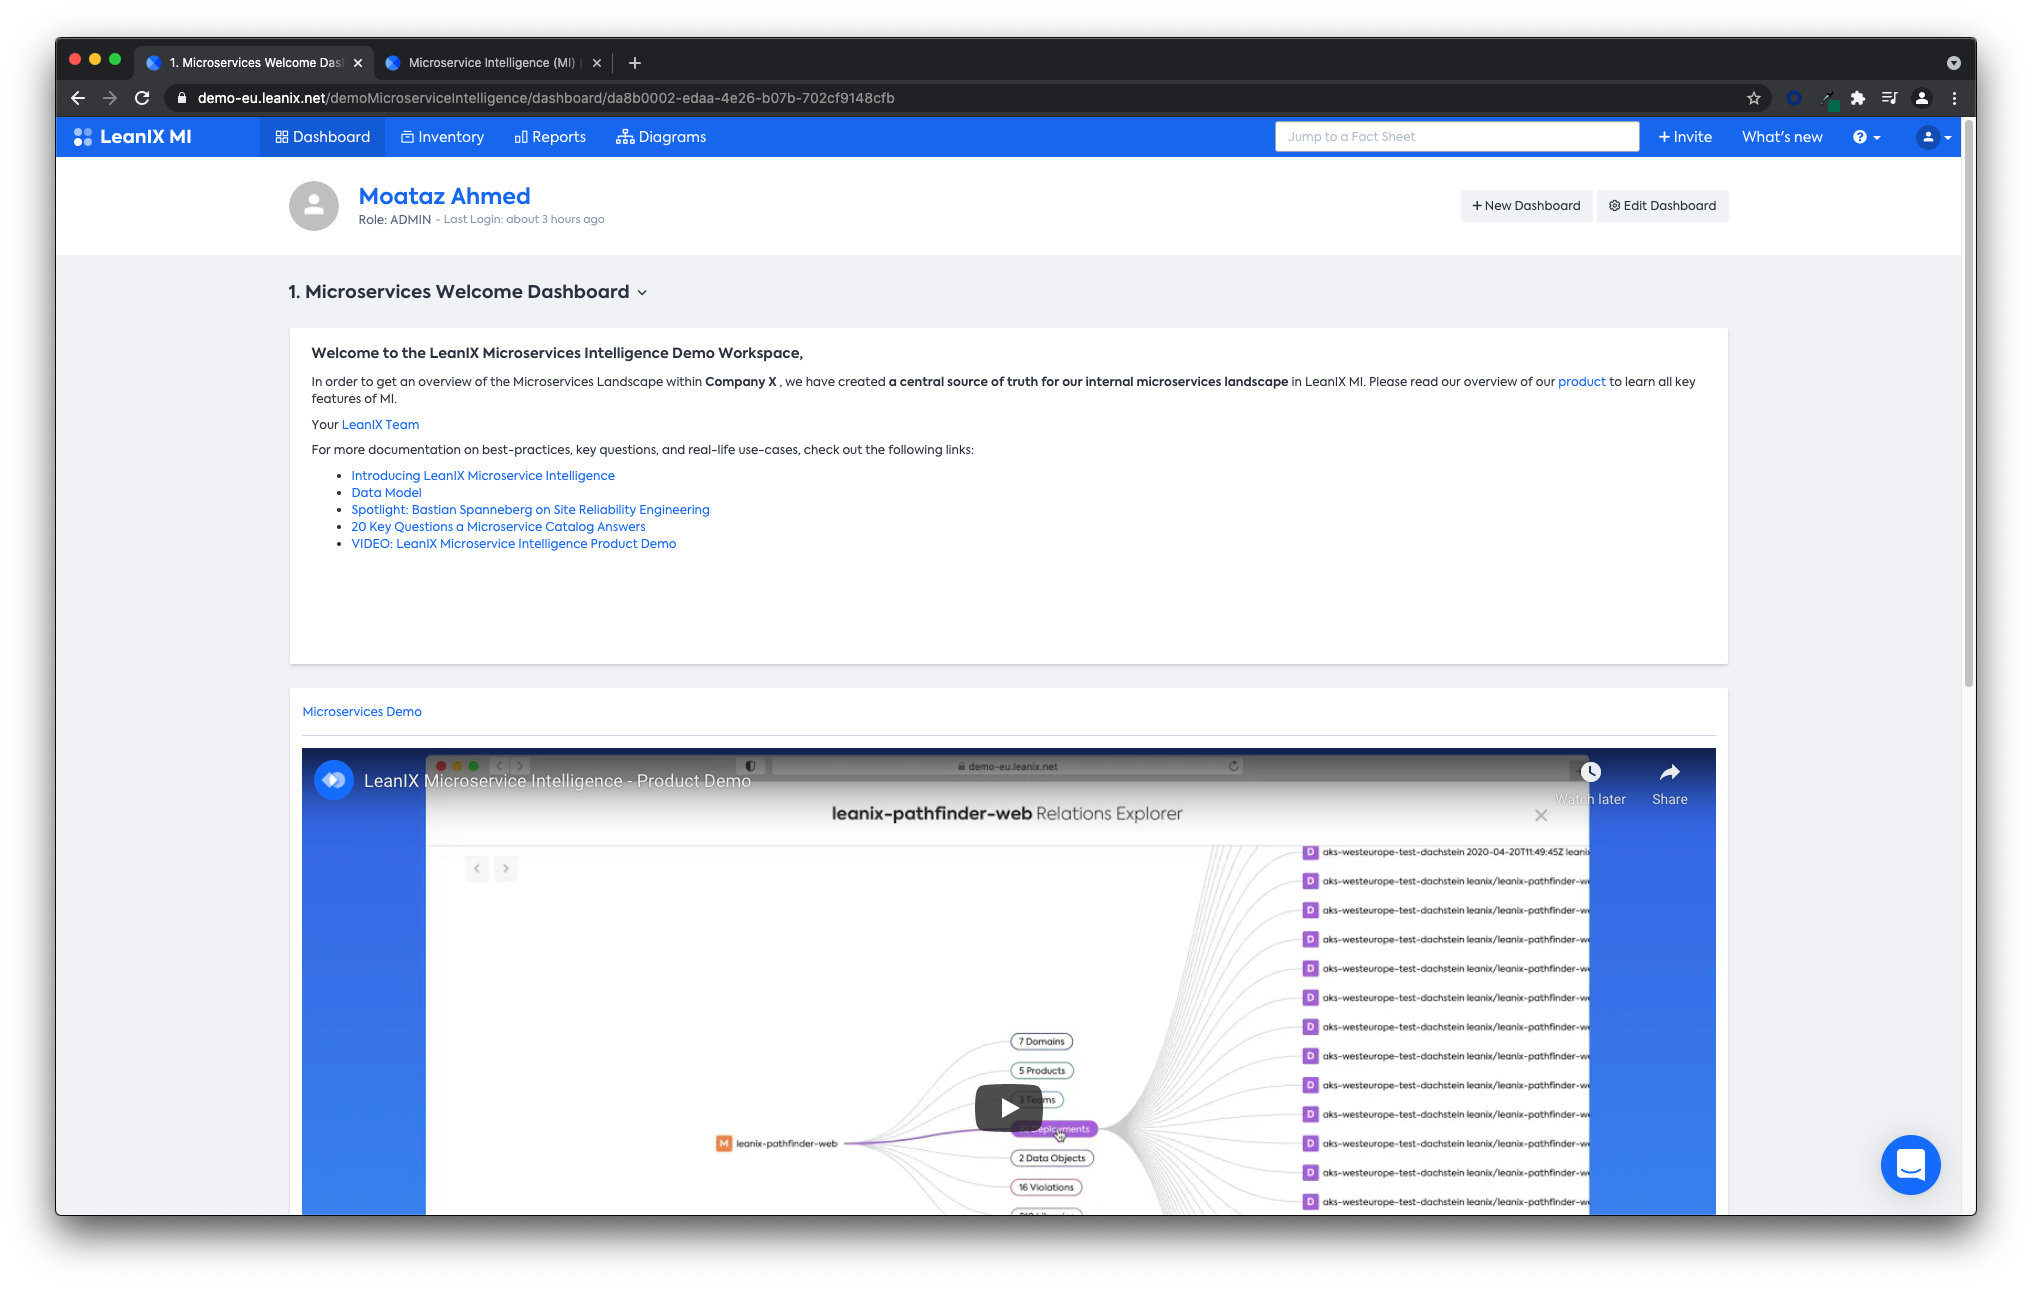Expand the help question mark dropdown
2032x1289 pixels.
(x=1866, y=137)
